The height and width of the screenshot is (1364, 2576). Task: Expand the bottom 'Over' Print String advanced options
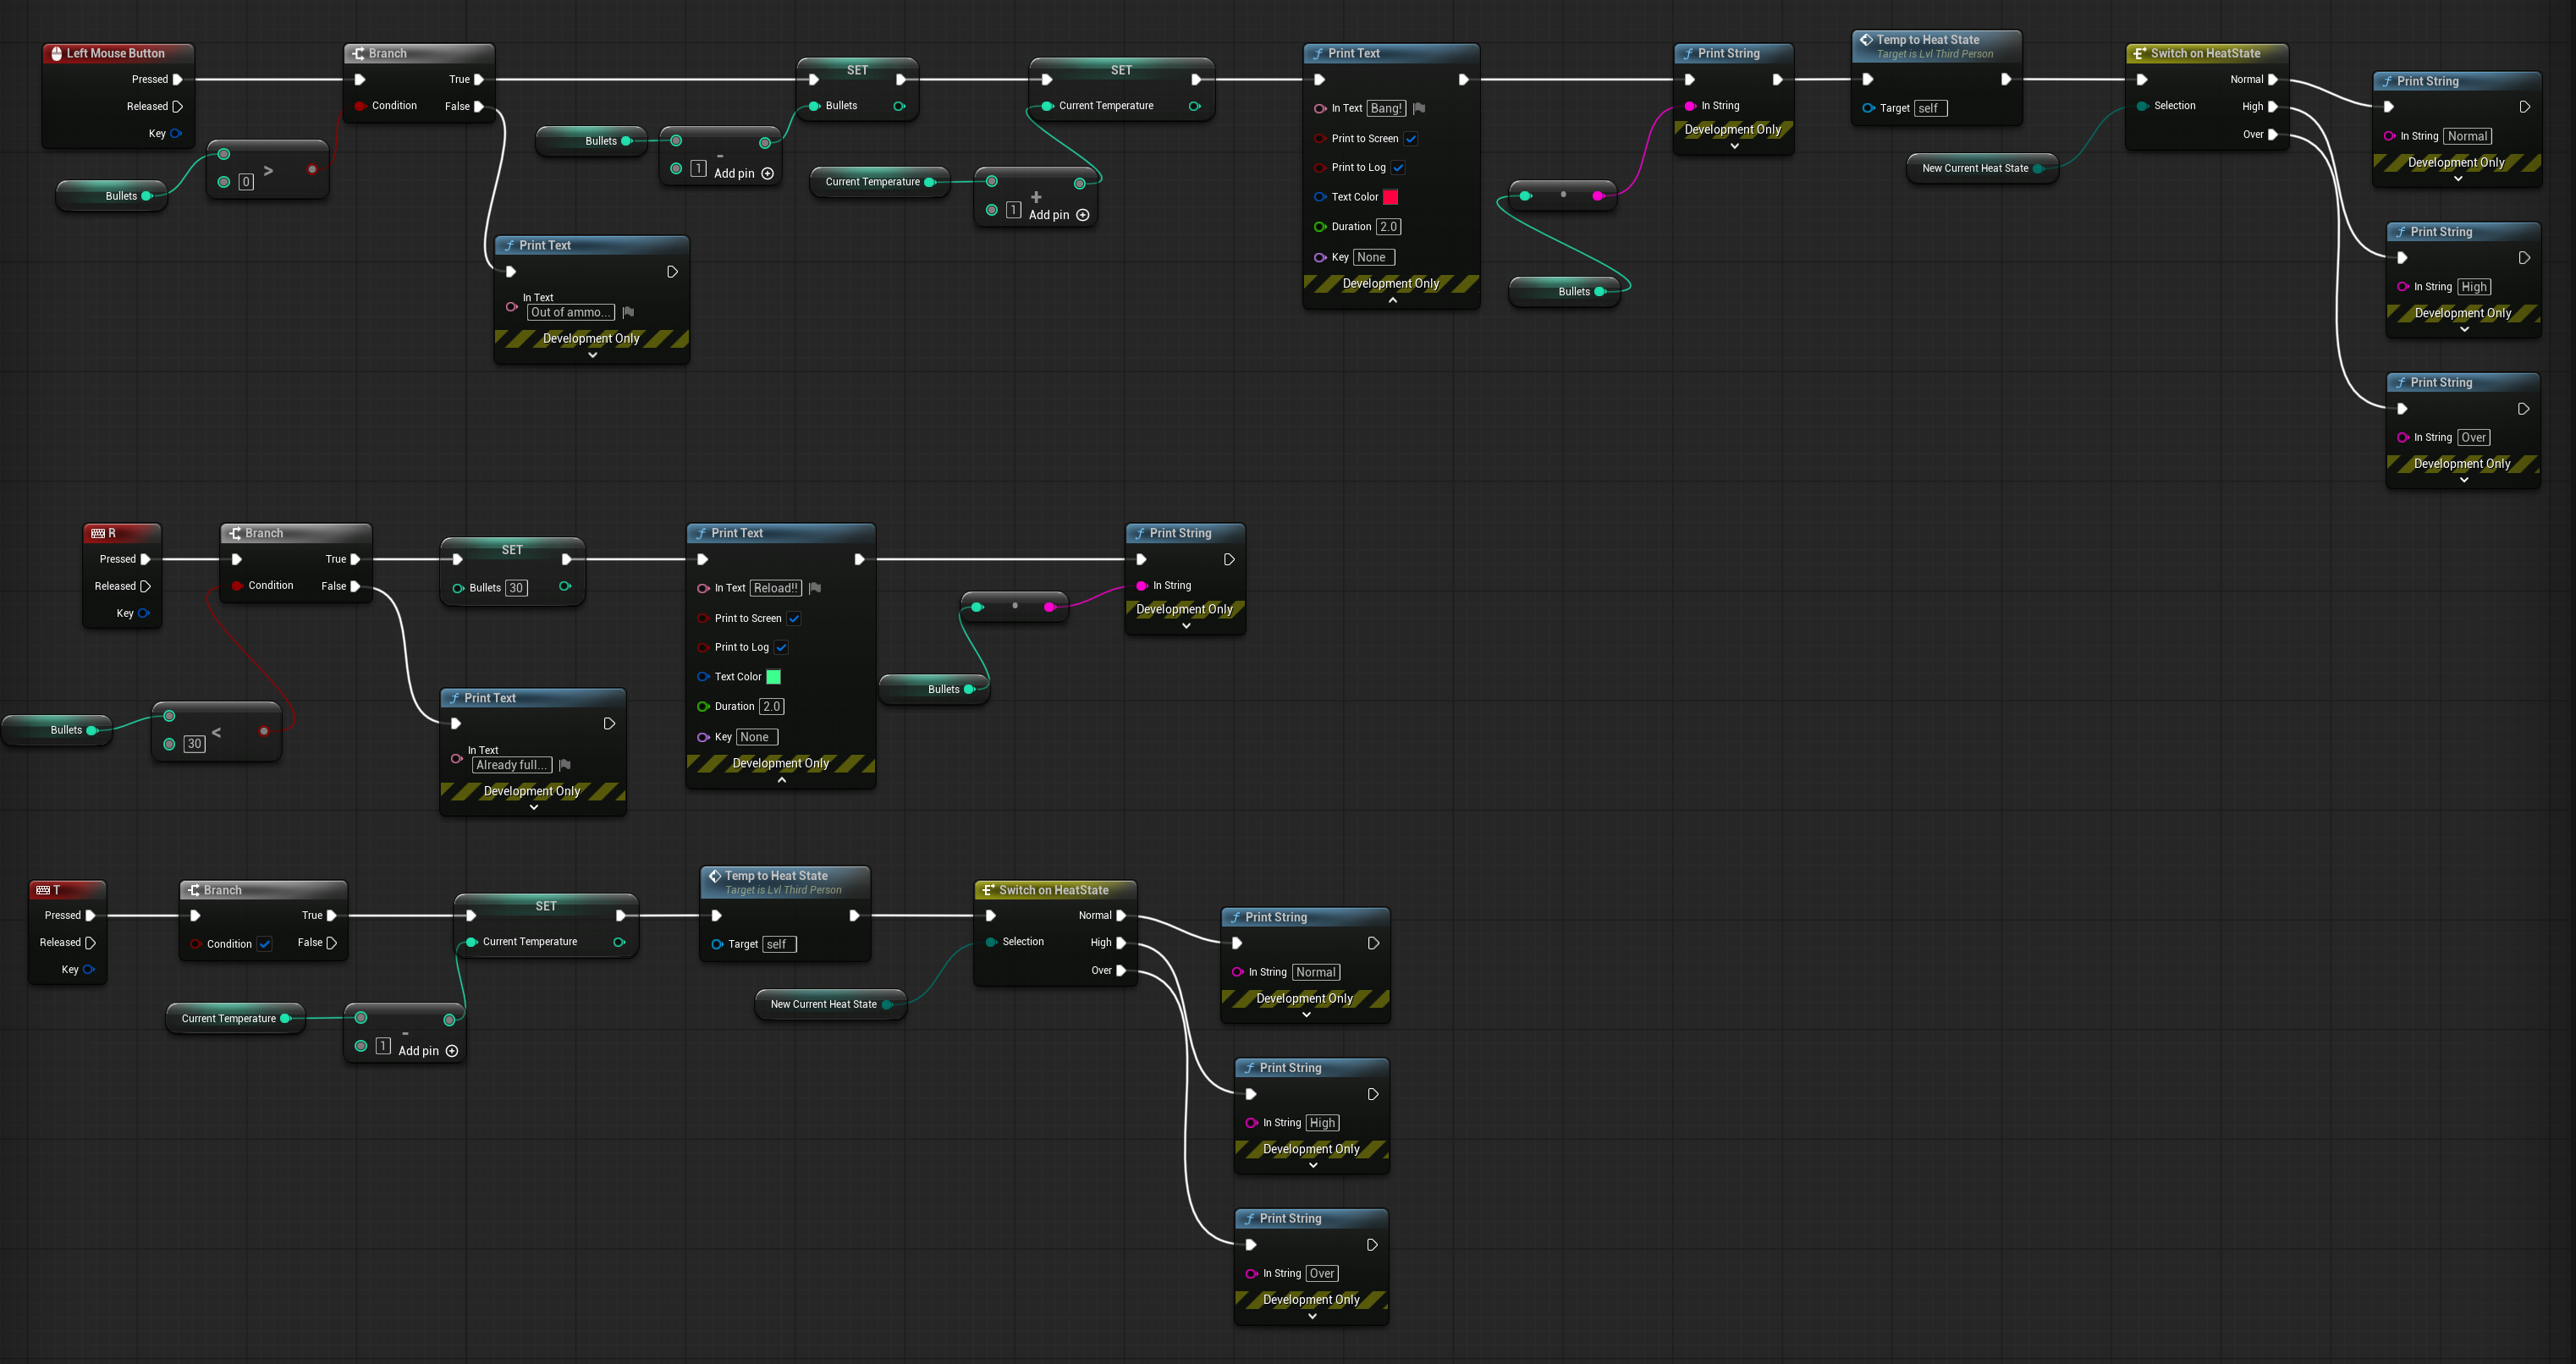click(1312, 1316)
